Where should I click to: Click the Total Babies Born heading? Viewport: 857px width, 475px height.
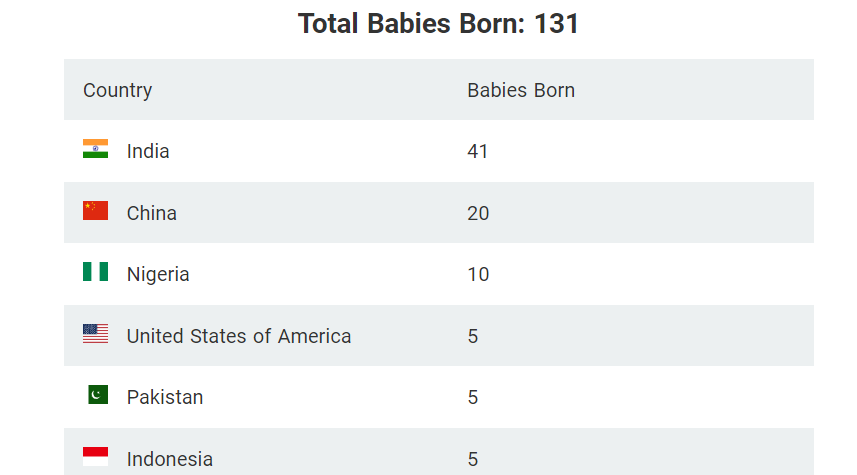tap(438, 24)
